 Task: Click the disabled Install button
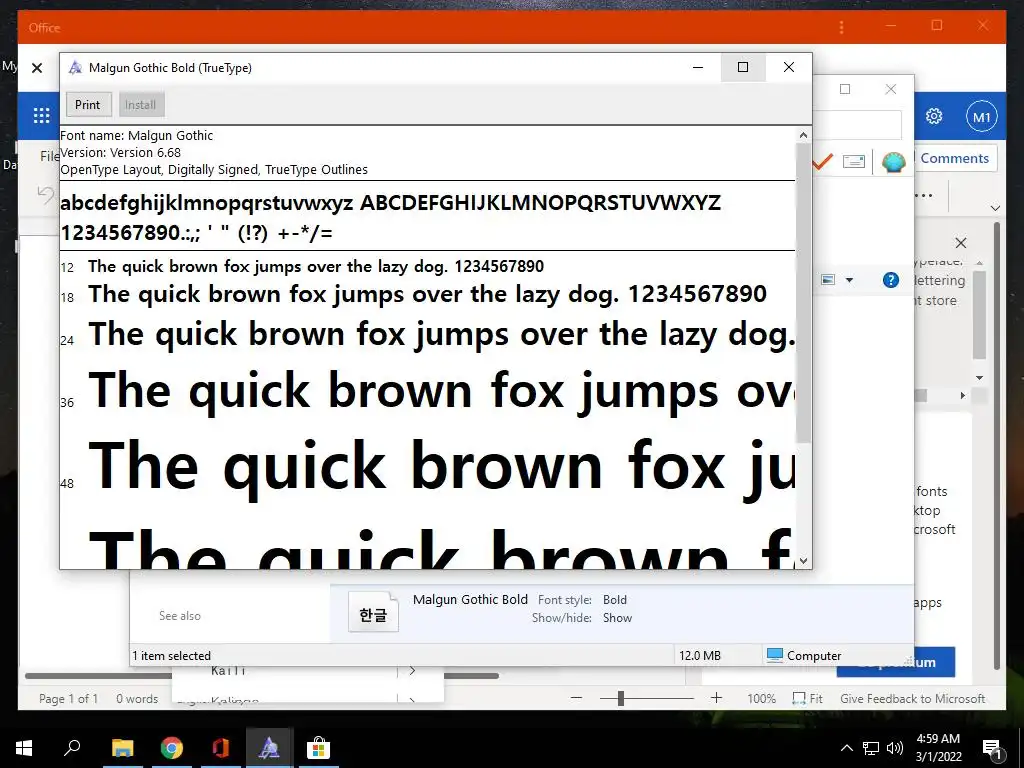pyautogui.click(x=140, y=104)
